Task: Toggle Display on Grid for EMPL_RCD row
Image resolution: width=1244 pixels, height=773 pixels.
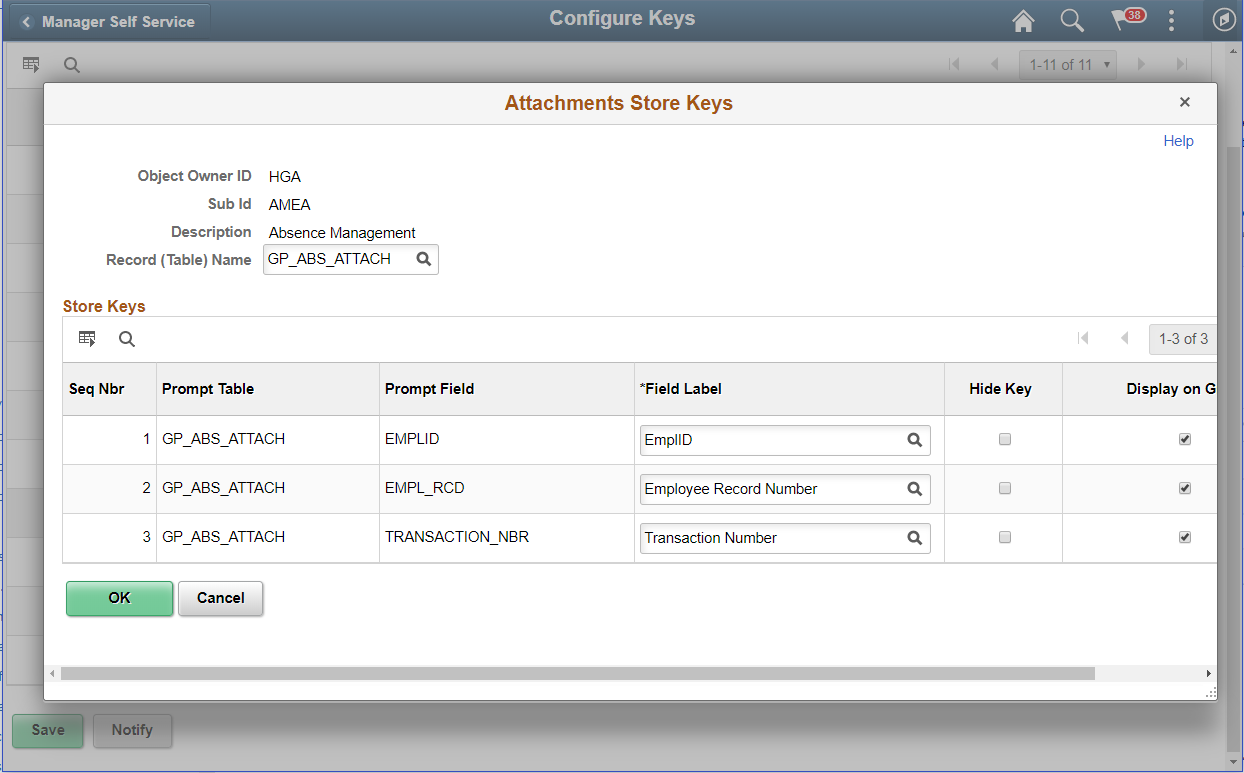Action: pyautogui.click(x=1185, y=488)
